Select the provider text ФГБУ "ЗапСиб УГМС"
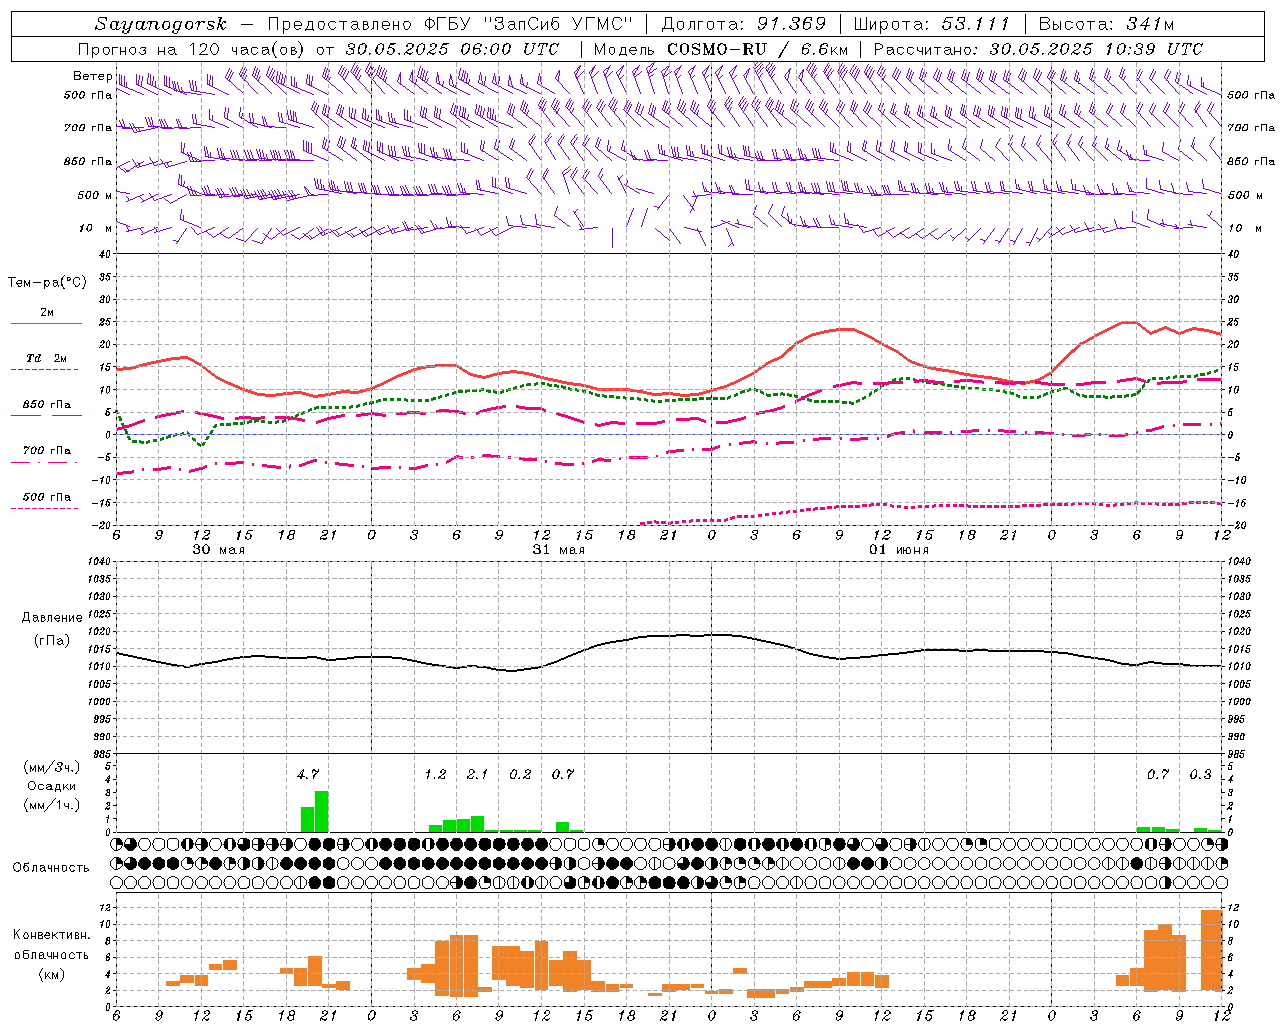 click(528, 24)
